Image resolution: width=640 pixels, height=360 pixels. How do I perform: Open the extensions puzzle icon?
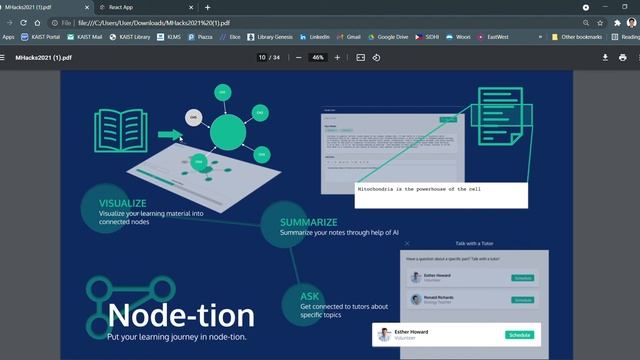click(617, 23)
